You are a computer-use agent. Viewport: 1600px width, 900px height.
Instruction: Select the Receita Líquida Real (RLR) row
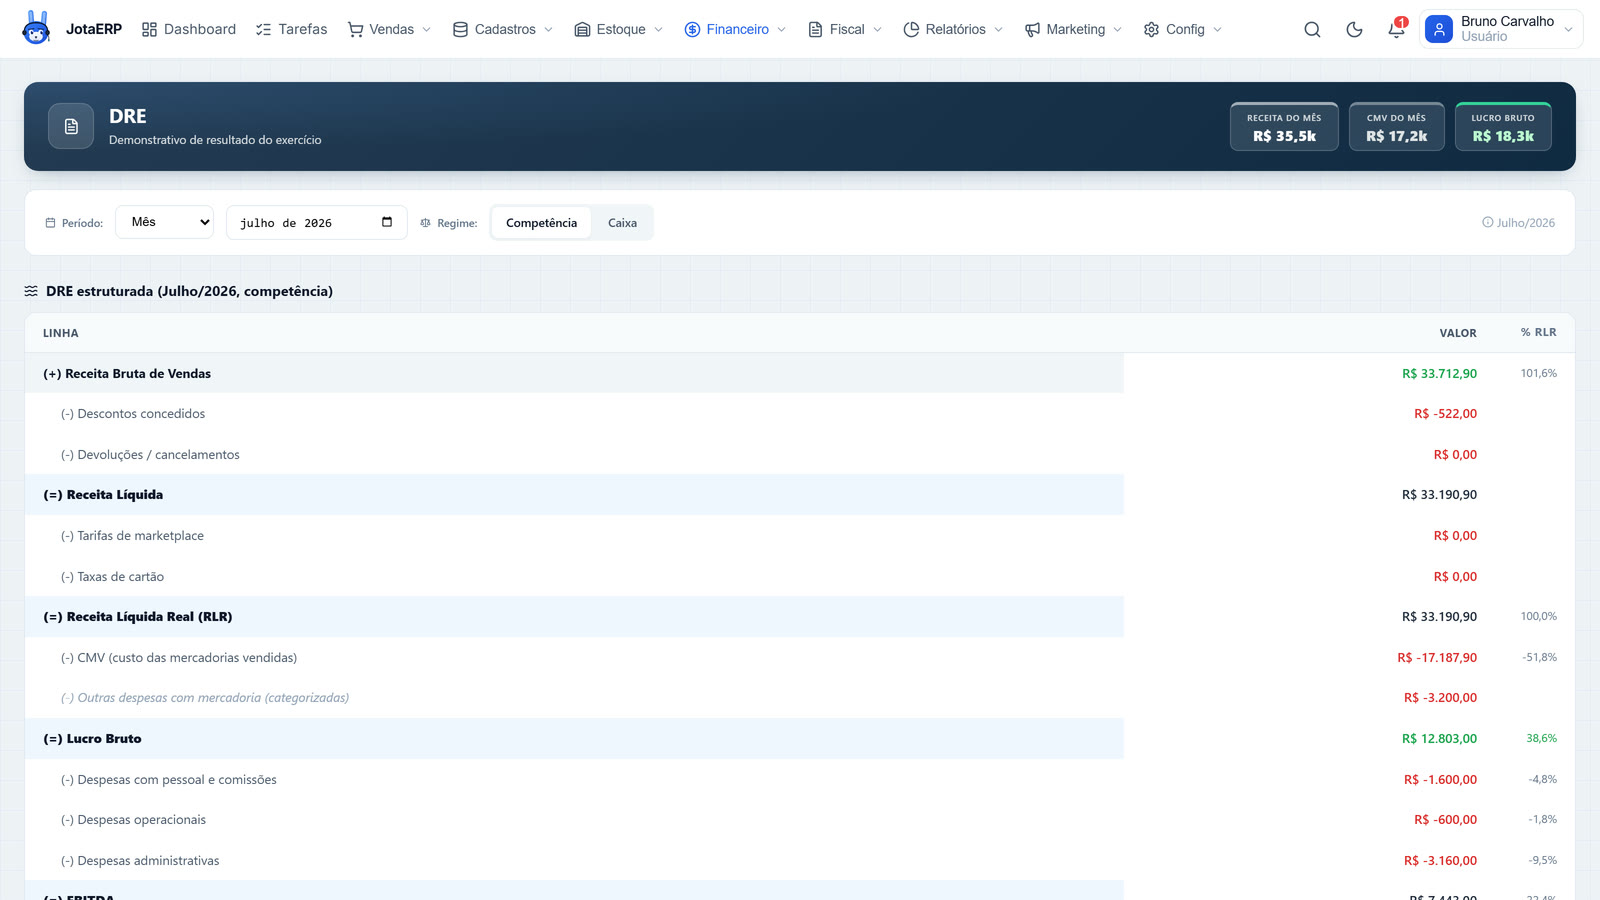point(799,617)
